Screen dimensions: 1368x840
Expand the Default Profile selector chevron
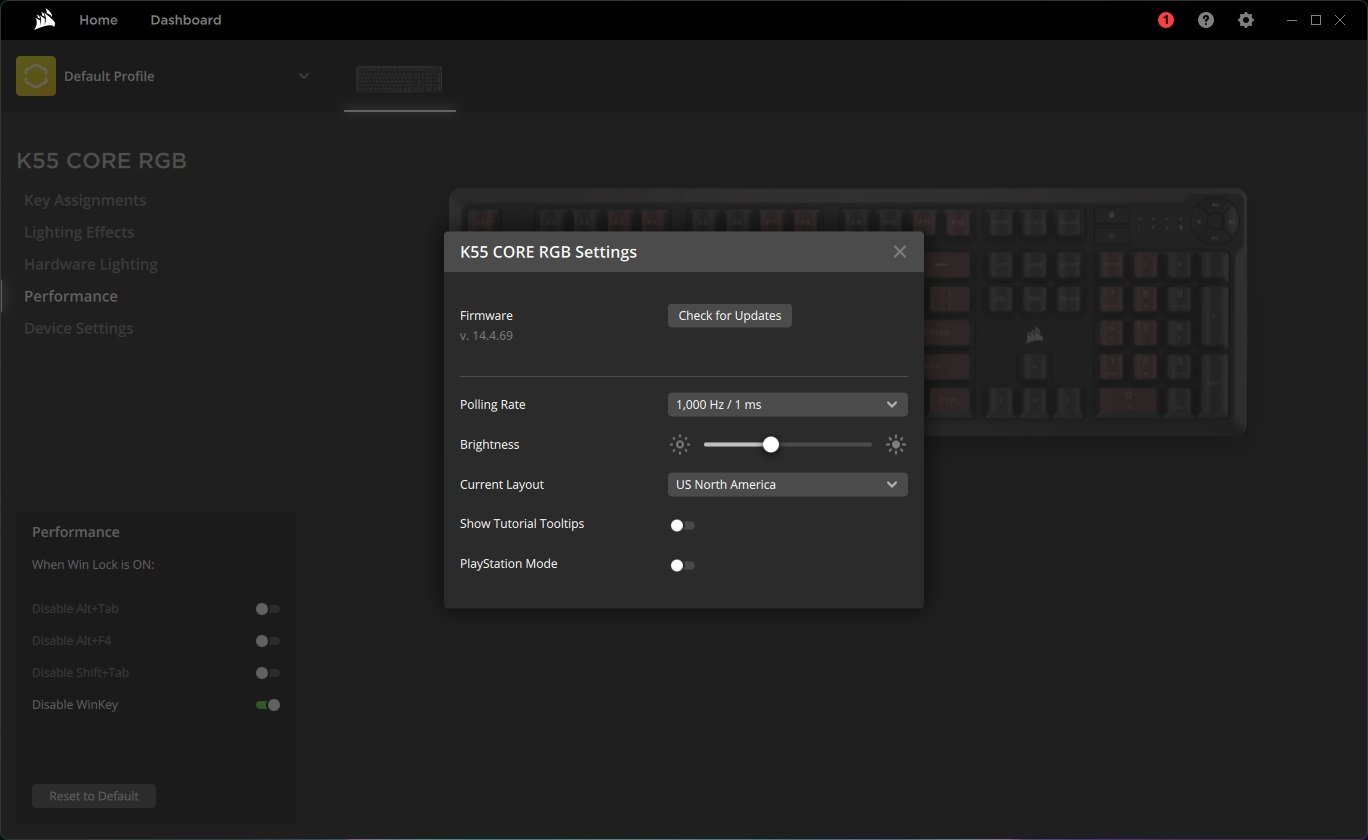click(x=304, y=76)
